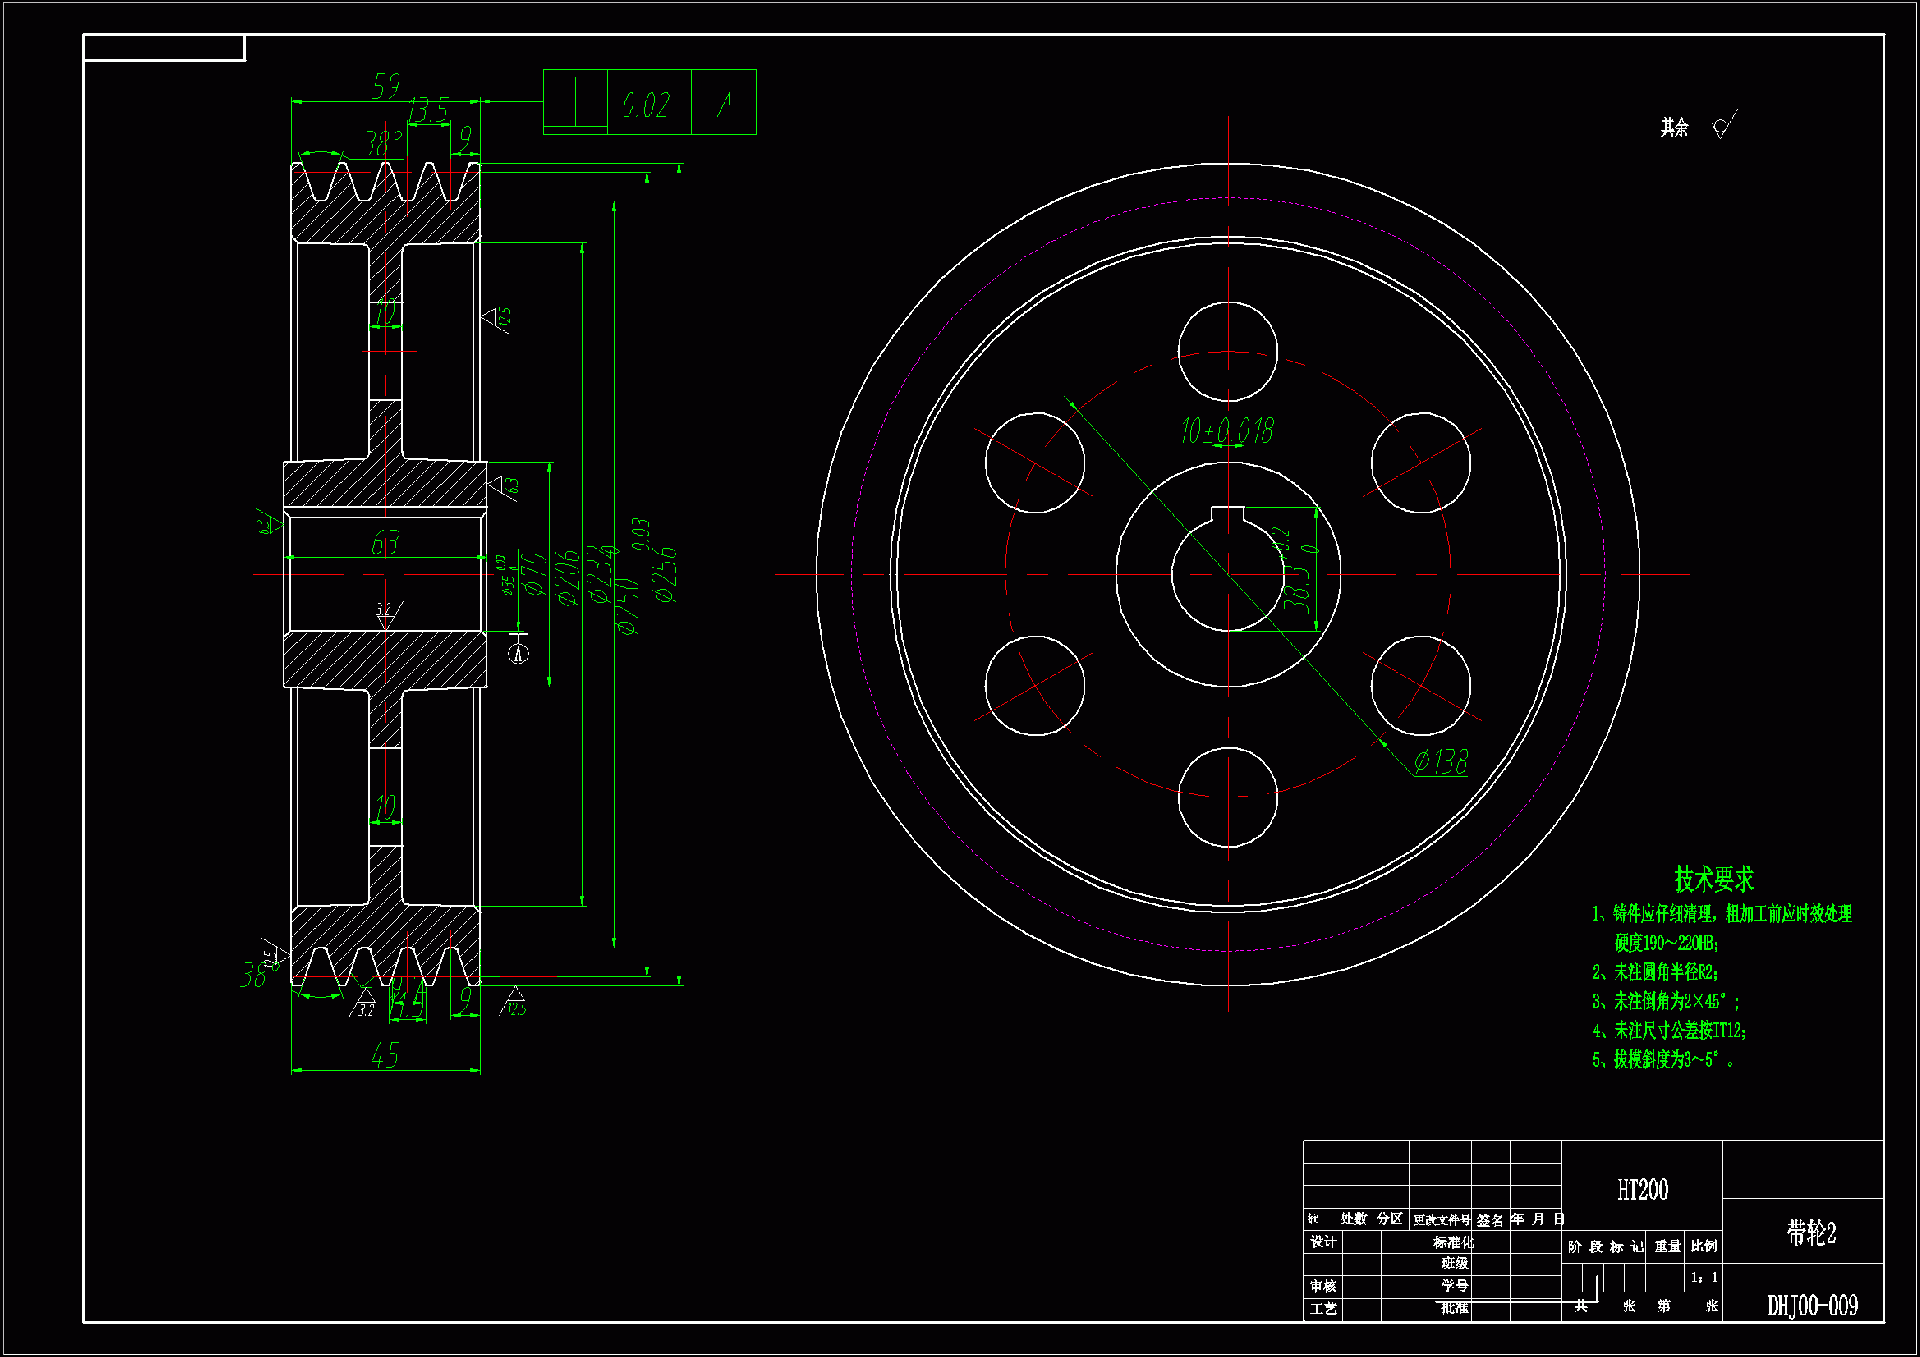
Task: Select the top bolt hole circle
Action: point(1227,352)
